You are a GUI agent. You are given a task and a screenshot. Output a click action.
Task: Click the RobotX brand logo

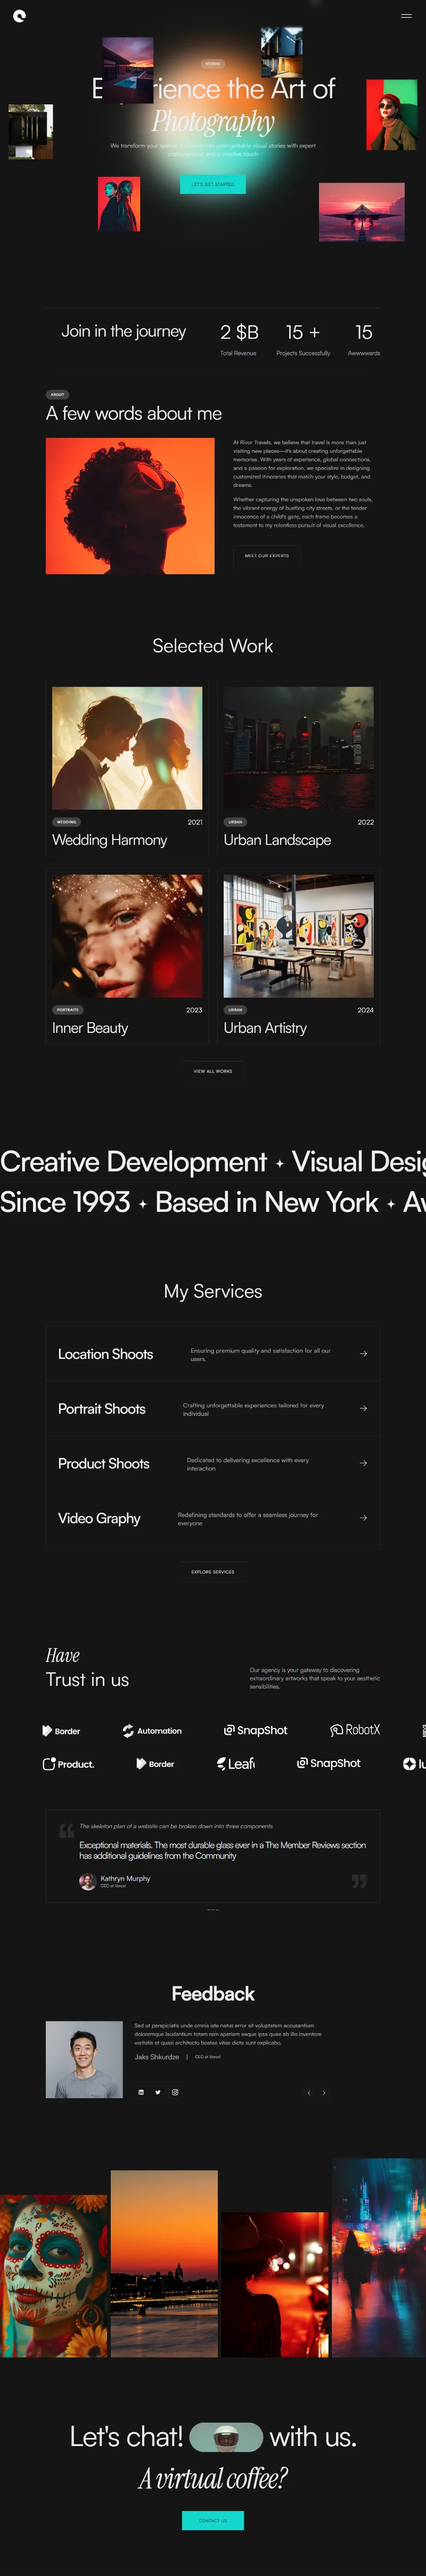[355, 1730]
